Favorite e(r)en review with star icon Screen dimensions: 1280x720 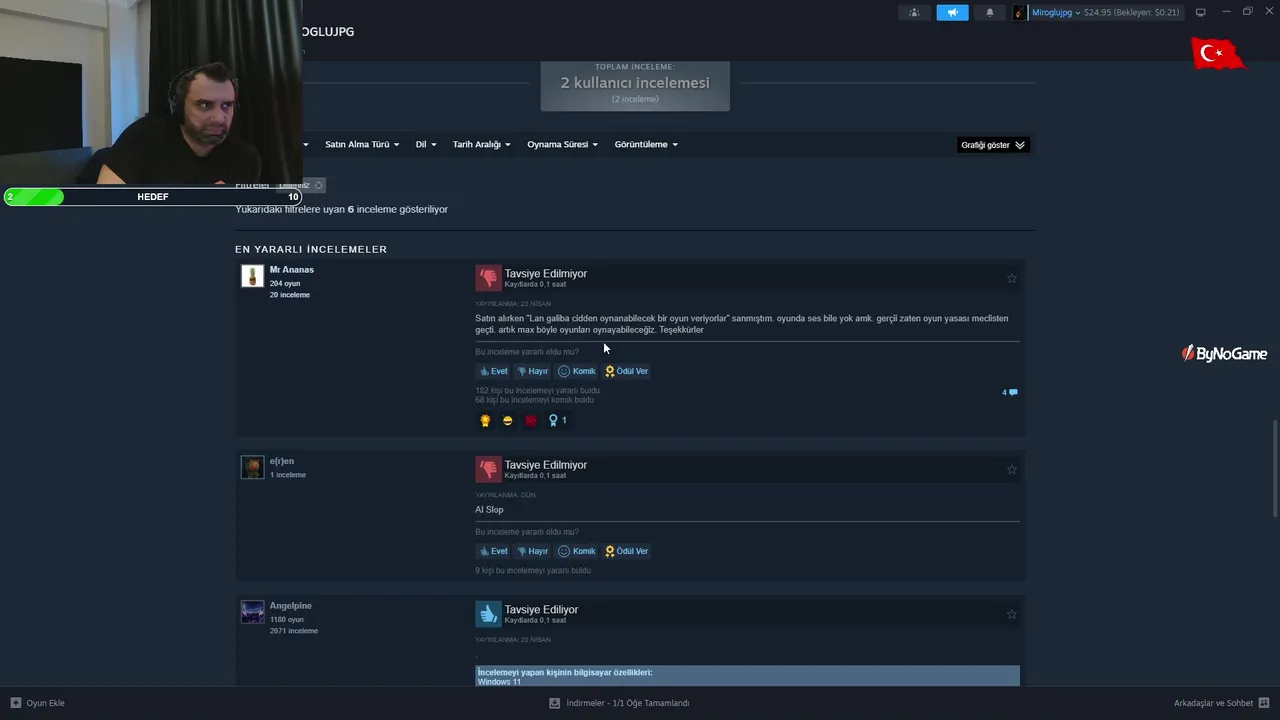click(1011, 470)
